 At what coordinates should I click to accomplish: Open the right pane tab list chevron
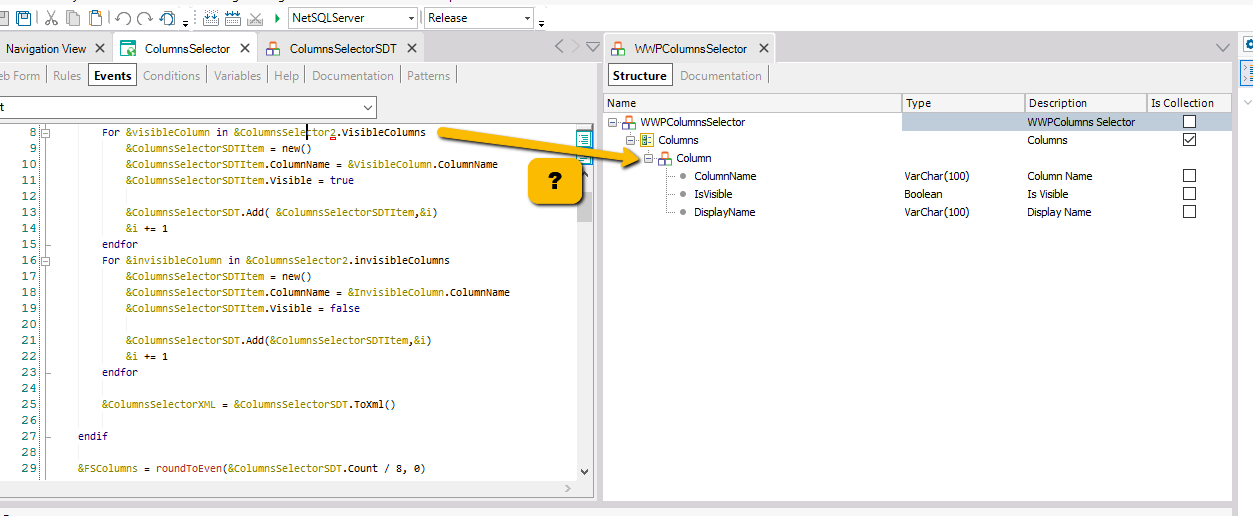pyautogui.click(x=1222, y=47)
